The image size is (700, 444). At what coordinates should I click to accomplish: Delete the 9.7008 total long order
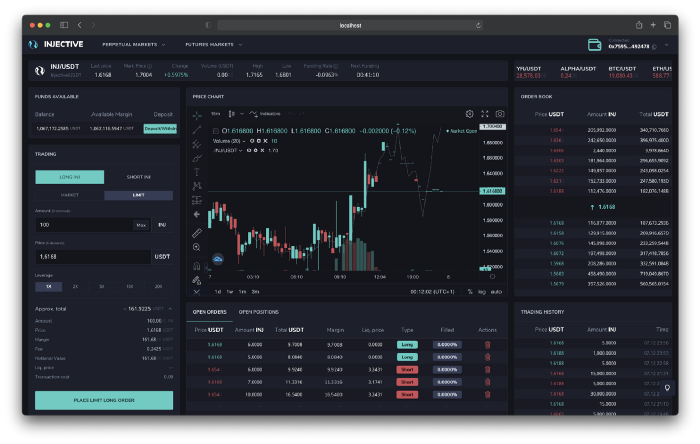[488, 344]
